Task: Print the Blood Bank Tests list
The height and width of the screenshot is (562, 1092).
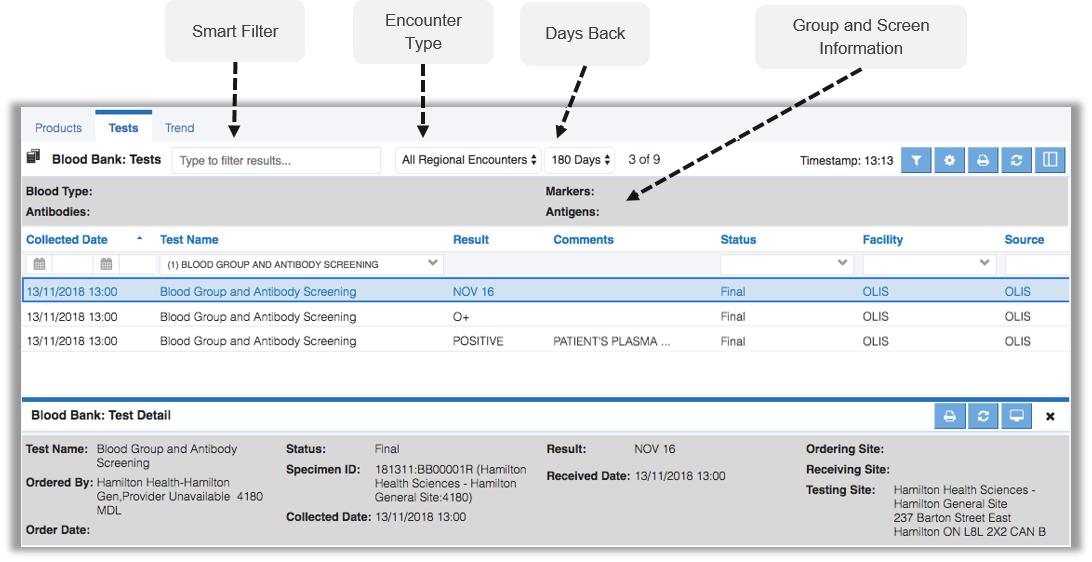Action: tap(983, 160)
